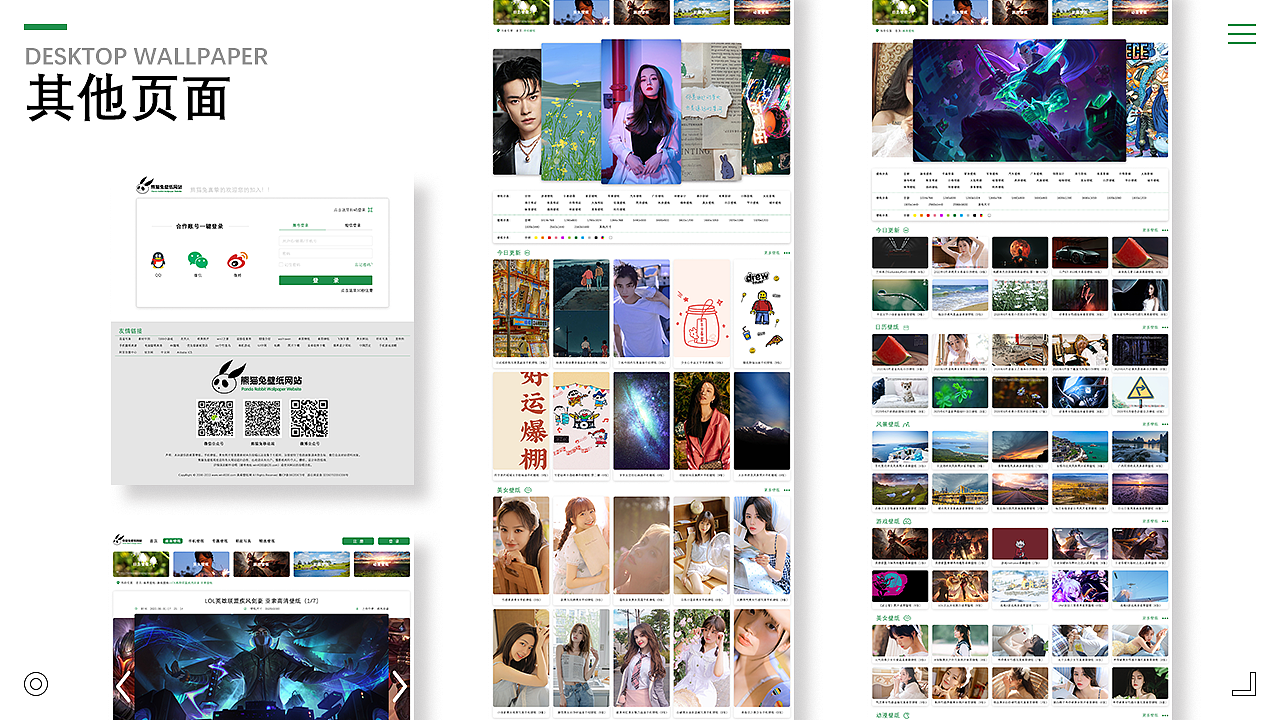Click the Weibo login icon
Screen dimensions: 1280x720
(x=237, y=261)
